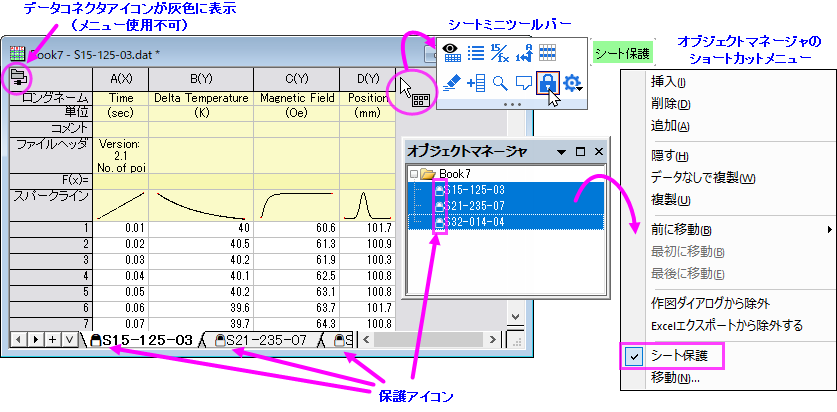Choose Excelエクスポートから除外する menu item

729,325
